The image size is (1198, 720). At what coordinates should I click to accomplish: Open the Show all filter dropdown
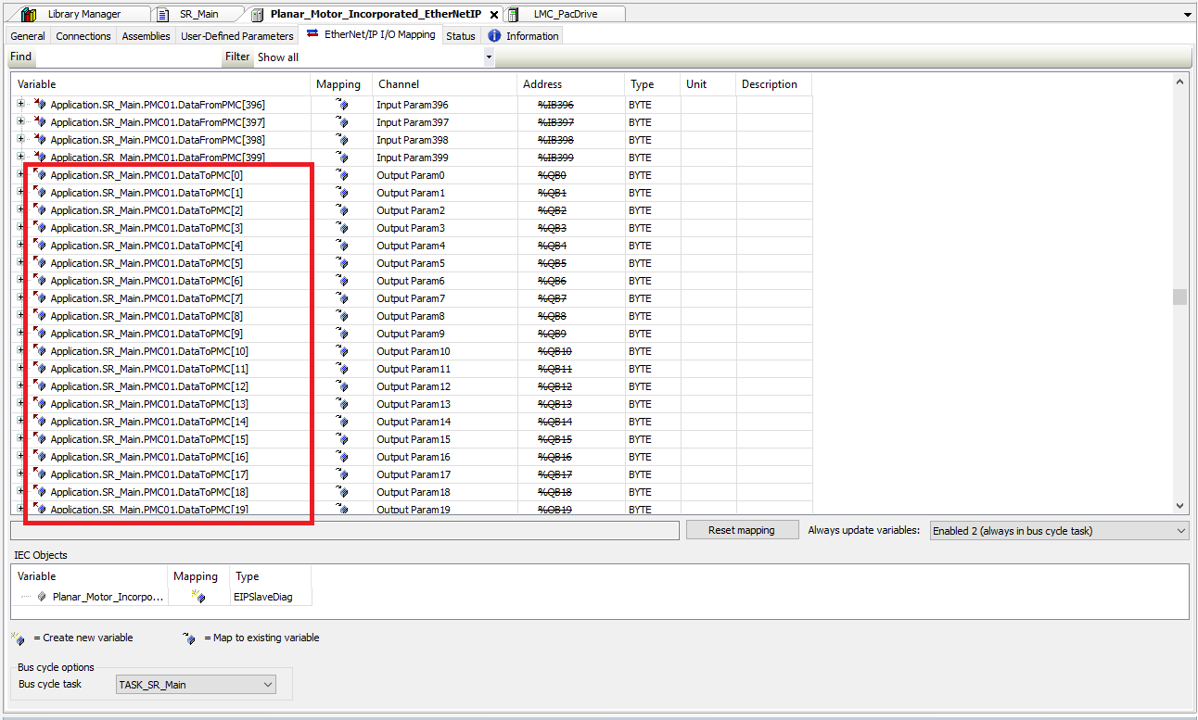488,57
